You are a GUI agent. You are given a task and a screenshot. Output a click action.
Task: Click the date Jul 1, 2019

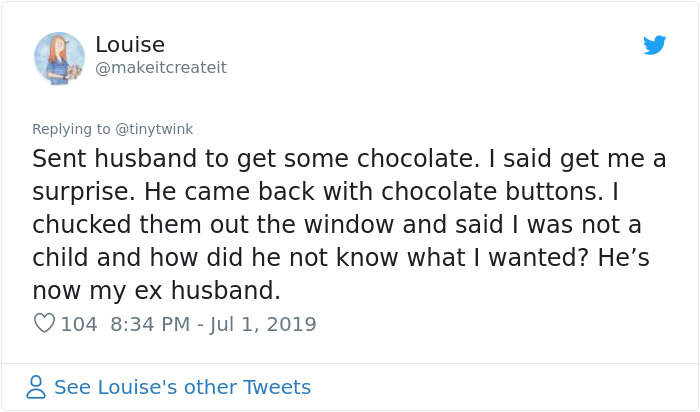262,324
